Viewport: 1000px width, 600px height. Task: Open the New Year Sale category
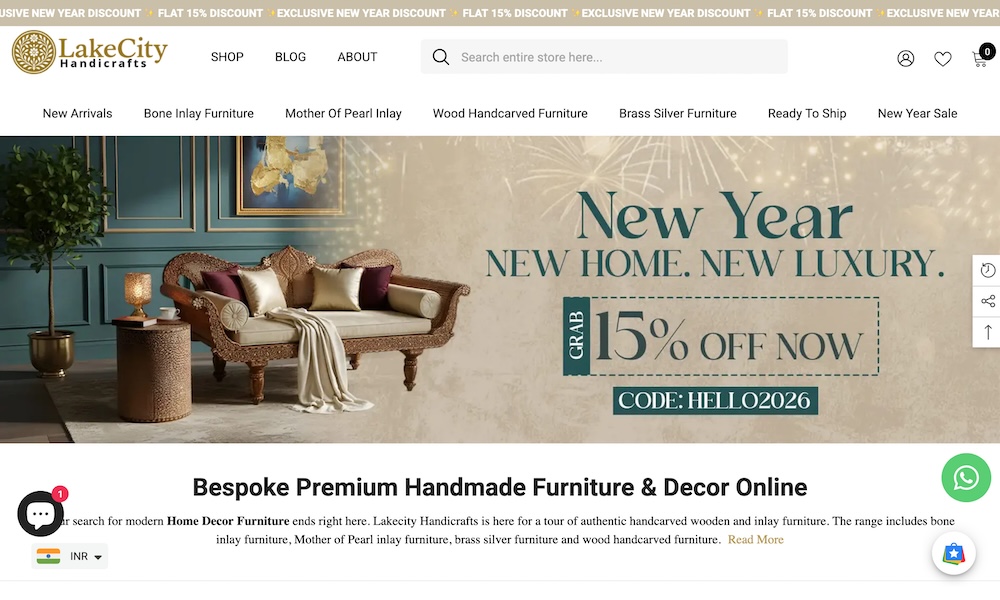point(917,113)
